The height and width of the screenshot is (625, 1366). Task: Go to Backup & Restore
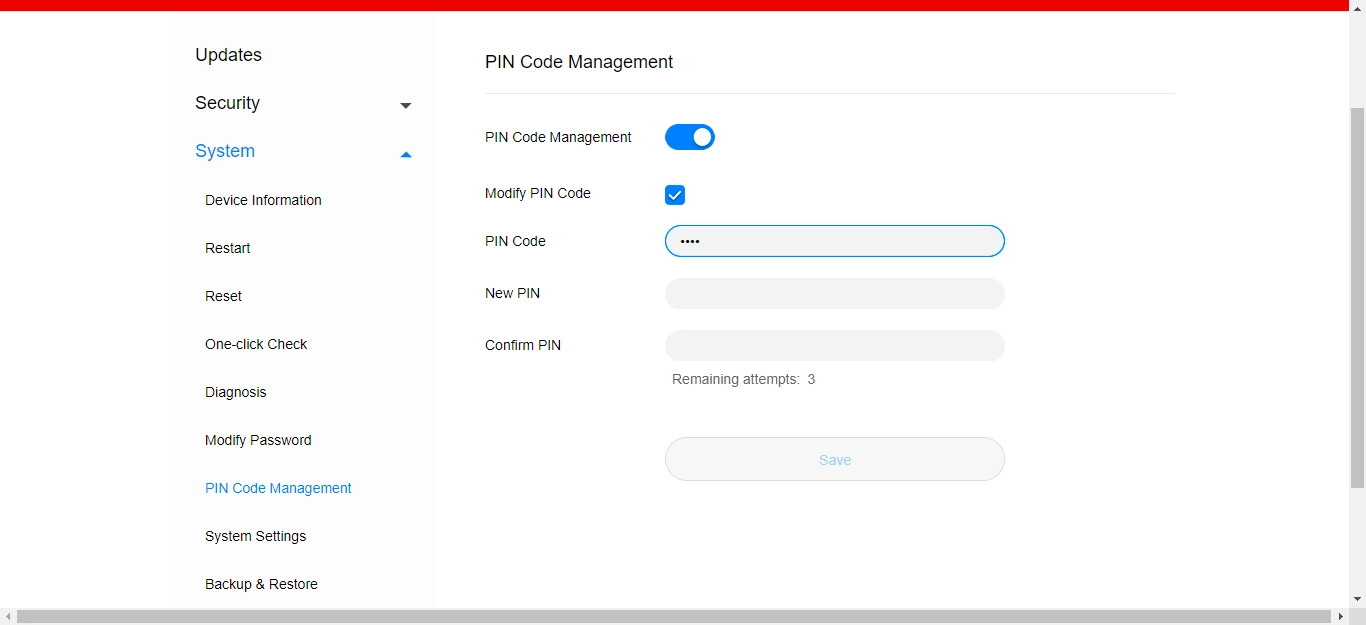tap(261, 584)
